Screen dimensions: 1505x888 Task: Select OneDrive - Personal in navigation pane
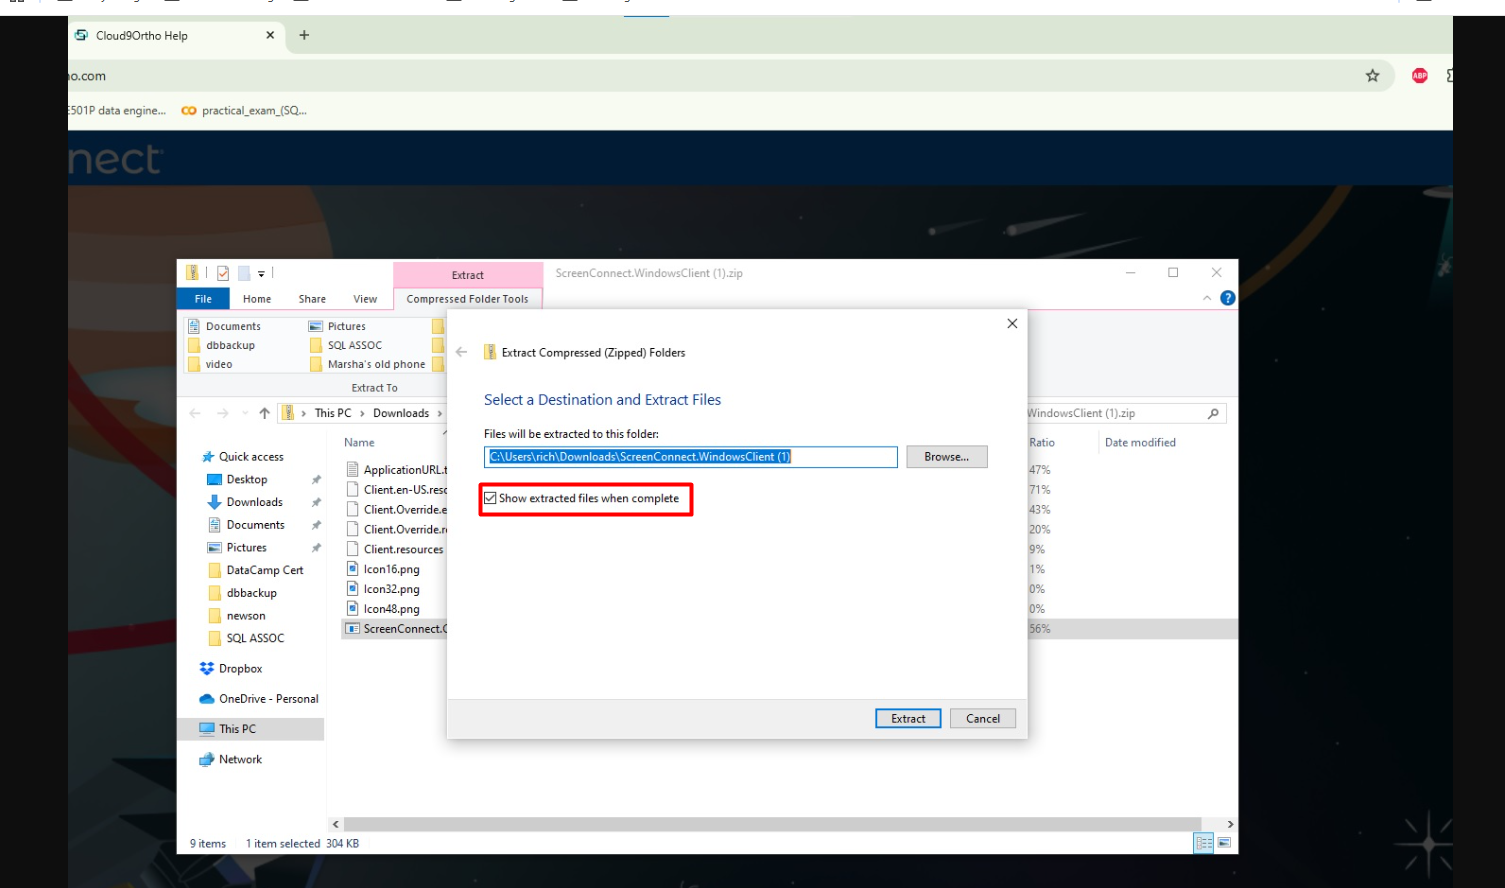click(x=268, y=699)
